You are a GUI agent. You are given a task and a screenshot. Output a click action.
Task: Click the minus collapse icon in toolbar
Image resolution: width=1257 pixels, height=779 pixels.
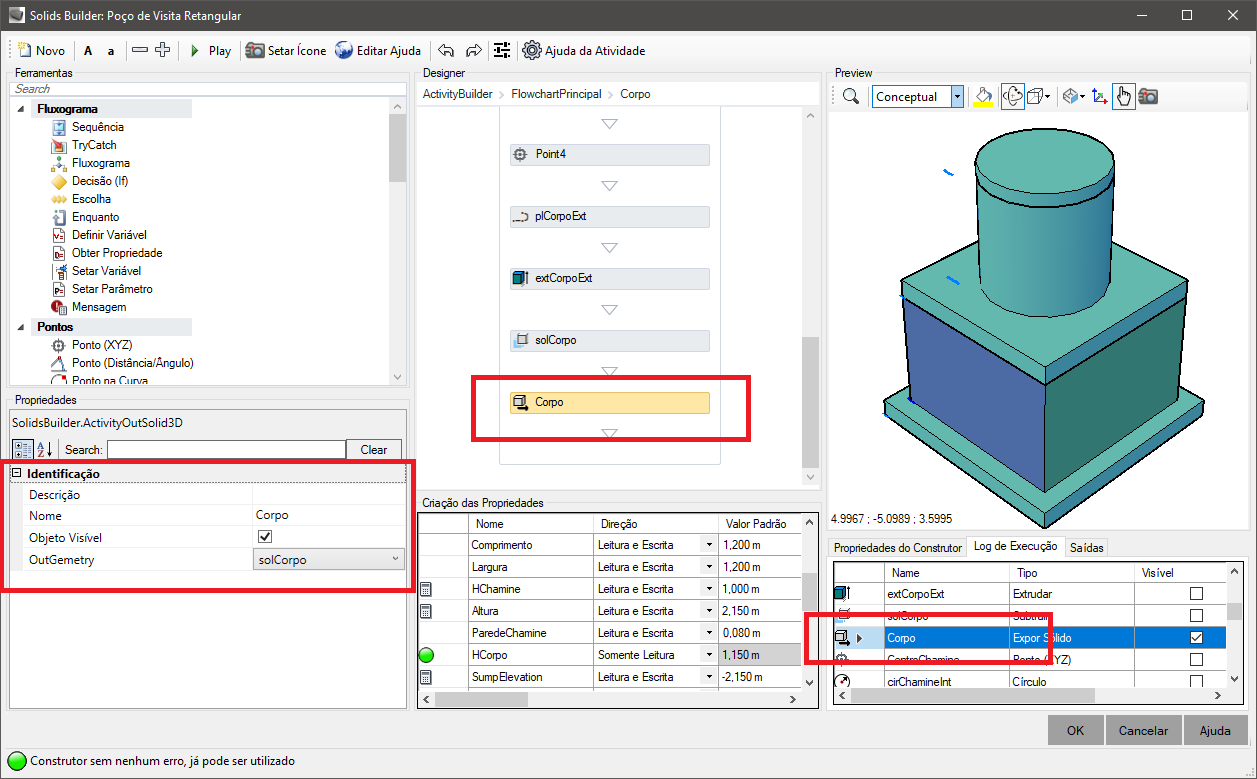tap(140, 50)
